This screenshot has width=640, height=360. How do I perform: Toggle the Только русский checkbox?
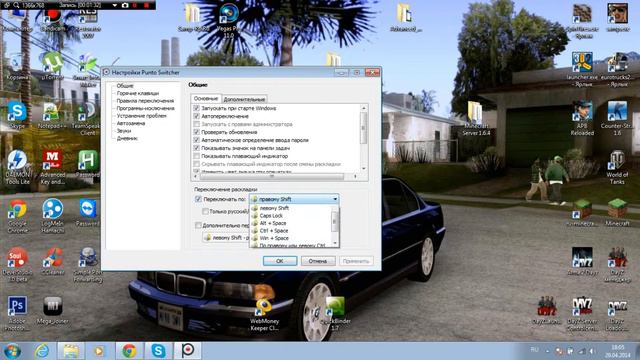205,211
